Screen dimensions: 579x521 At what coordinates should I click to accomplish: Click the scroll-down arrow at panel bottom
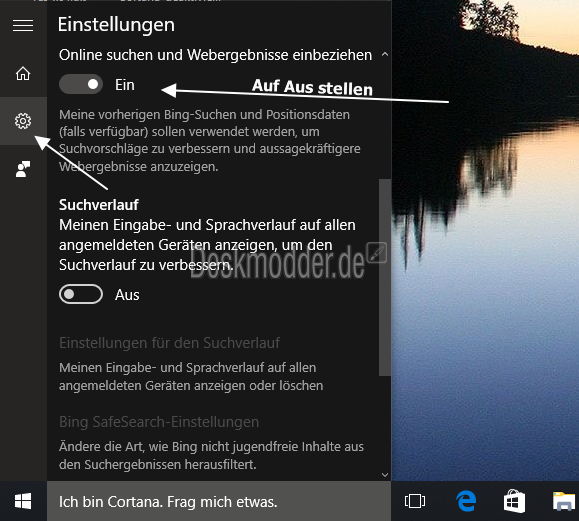(x=385, y=475)
